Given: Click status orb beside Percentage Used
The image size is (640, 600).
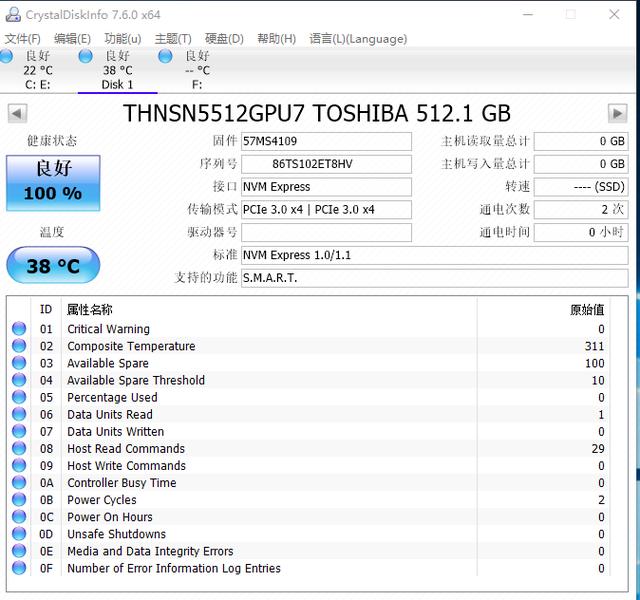Looking at the screenshot, I should [x=19, y=397].
